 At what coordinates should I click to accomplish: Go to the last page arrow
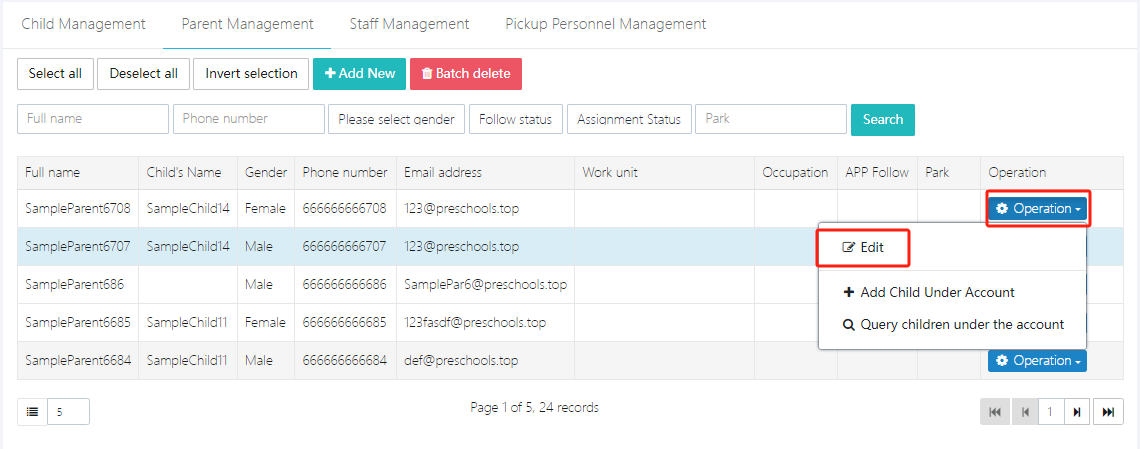click(x=1107, y=411)
